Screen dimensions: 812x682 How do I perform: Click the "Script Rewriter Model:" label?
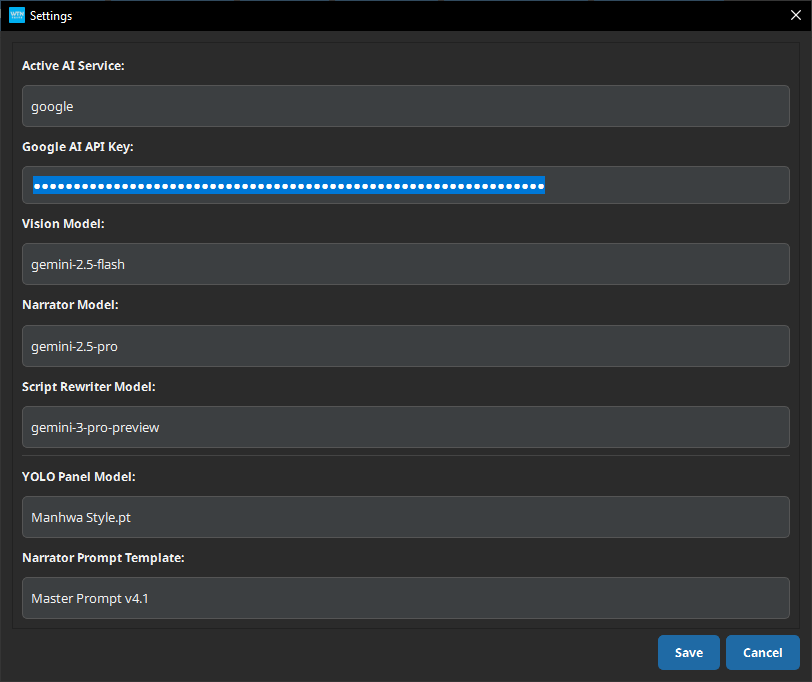point(89,386)
